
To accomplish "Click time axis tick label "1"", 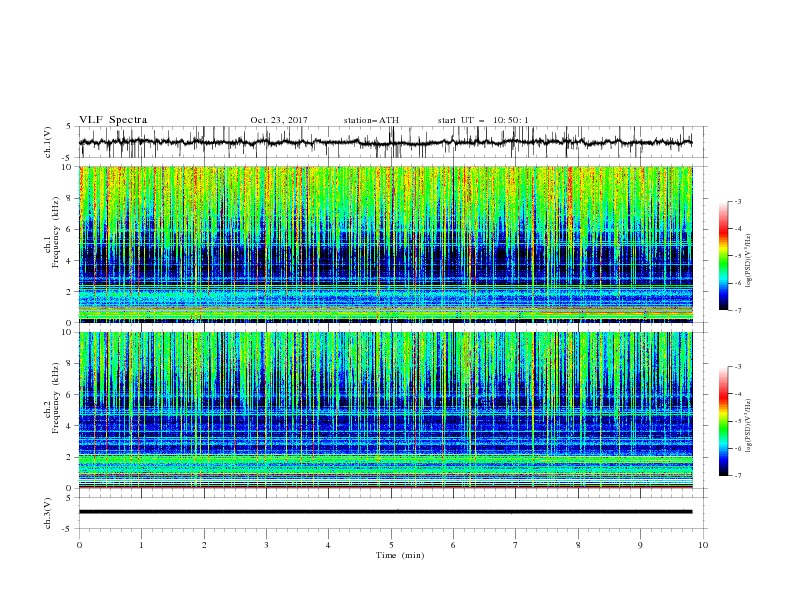I will [141, 545].
